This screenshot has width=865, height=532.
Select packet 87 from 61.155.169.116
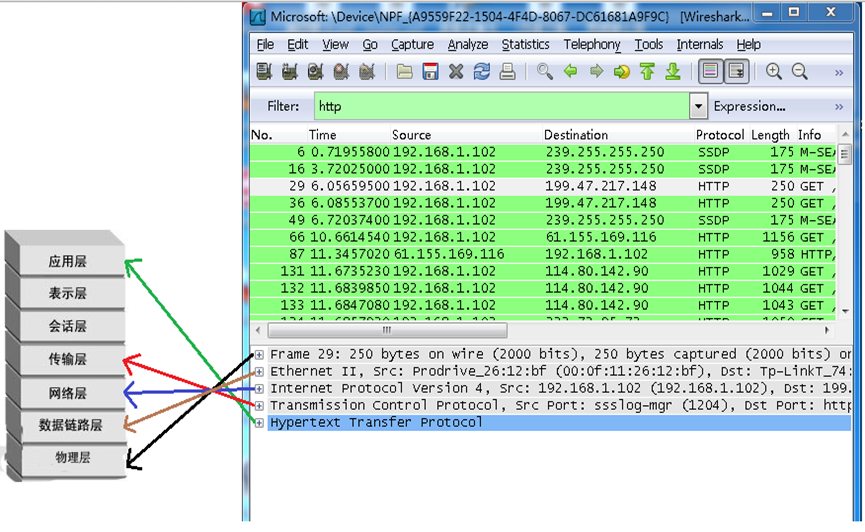coord(543,254)
